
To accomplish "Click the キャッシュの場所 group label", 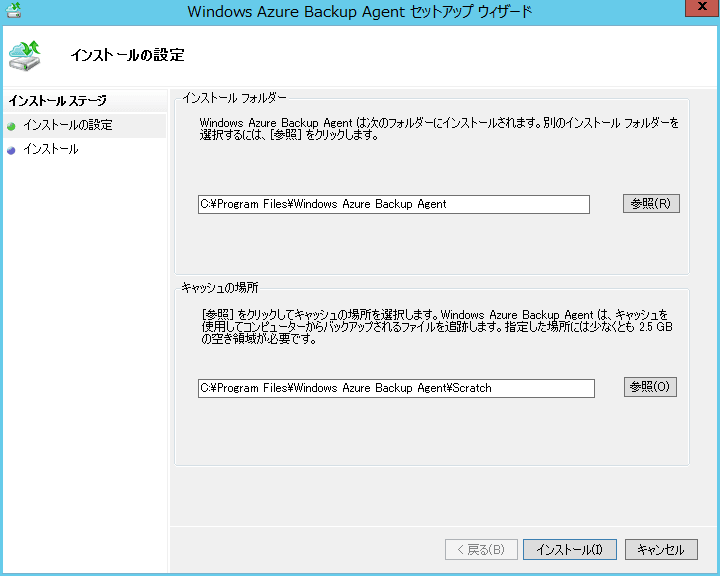I will click(220, 288).
